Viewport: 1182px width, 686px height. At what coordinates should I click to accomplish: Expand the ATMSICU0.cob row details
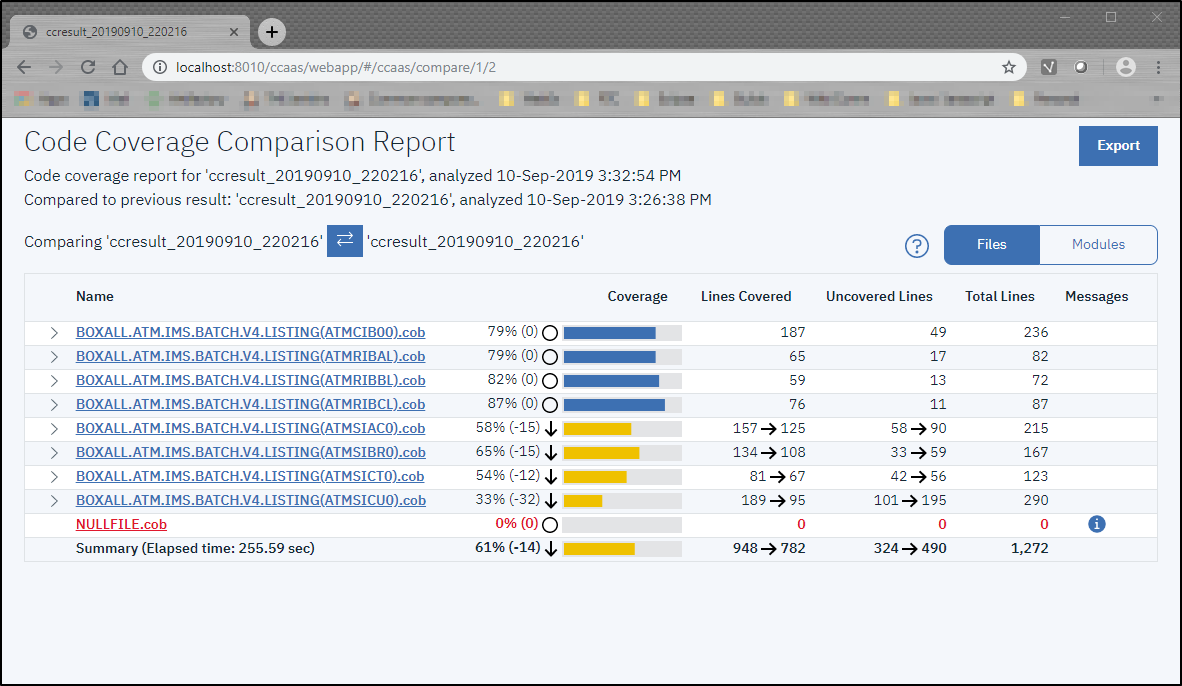[x=54, y=500]
